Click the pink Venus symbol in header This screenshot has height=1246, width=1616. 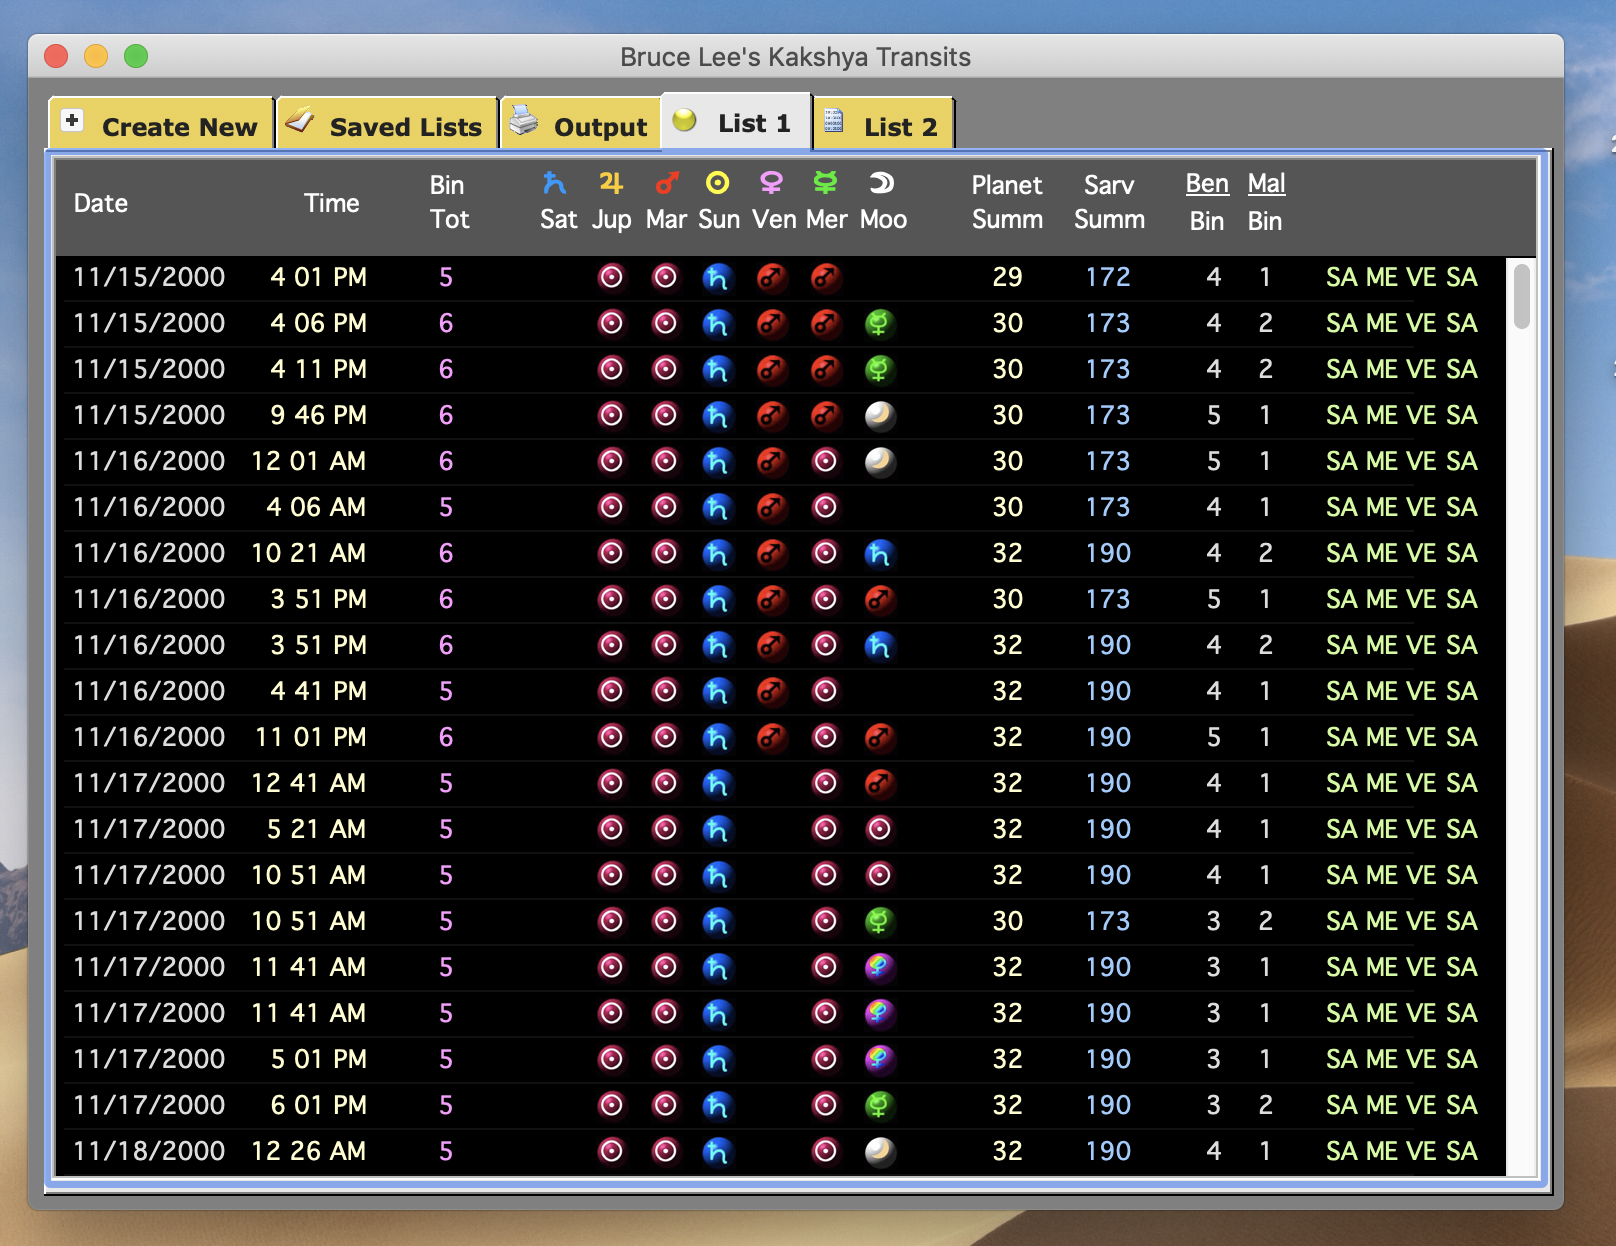point(771,183)
